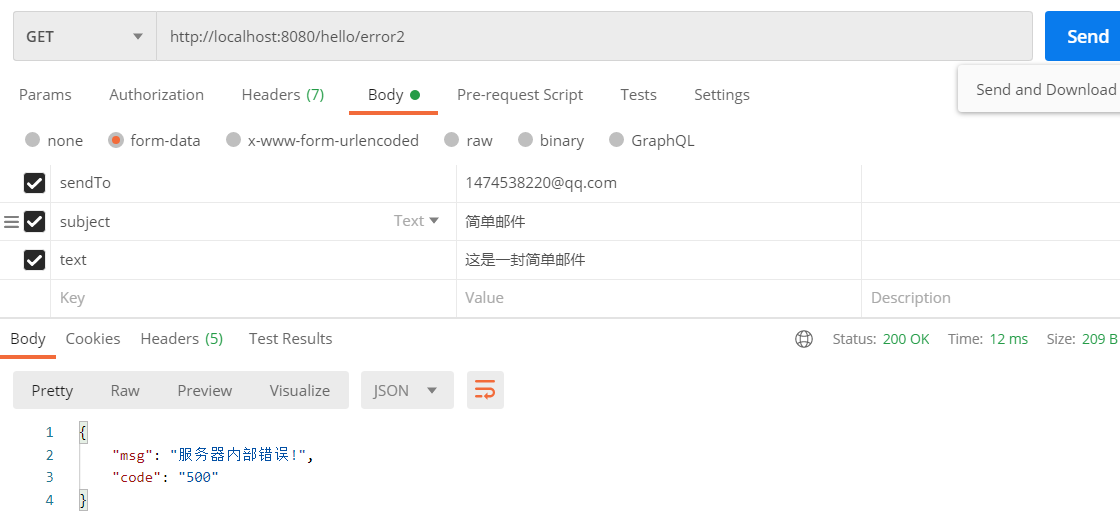
Task: Switch response view to Preview
Action: pos(205,390)
